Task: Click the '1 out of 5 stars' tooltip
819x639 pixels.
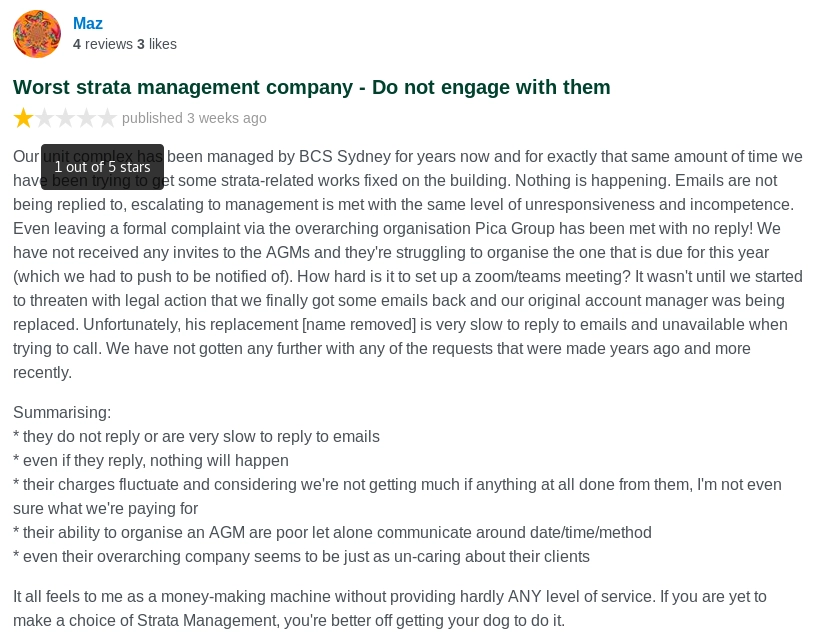Action: pos(102,167)
